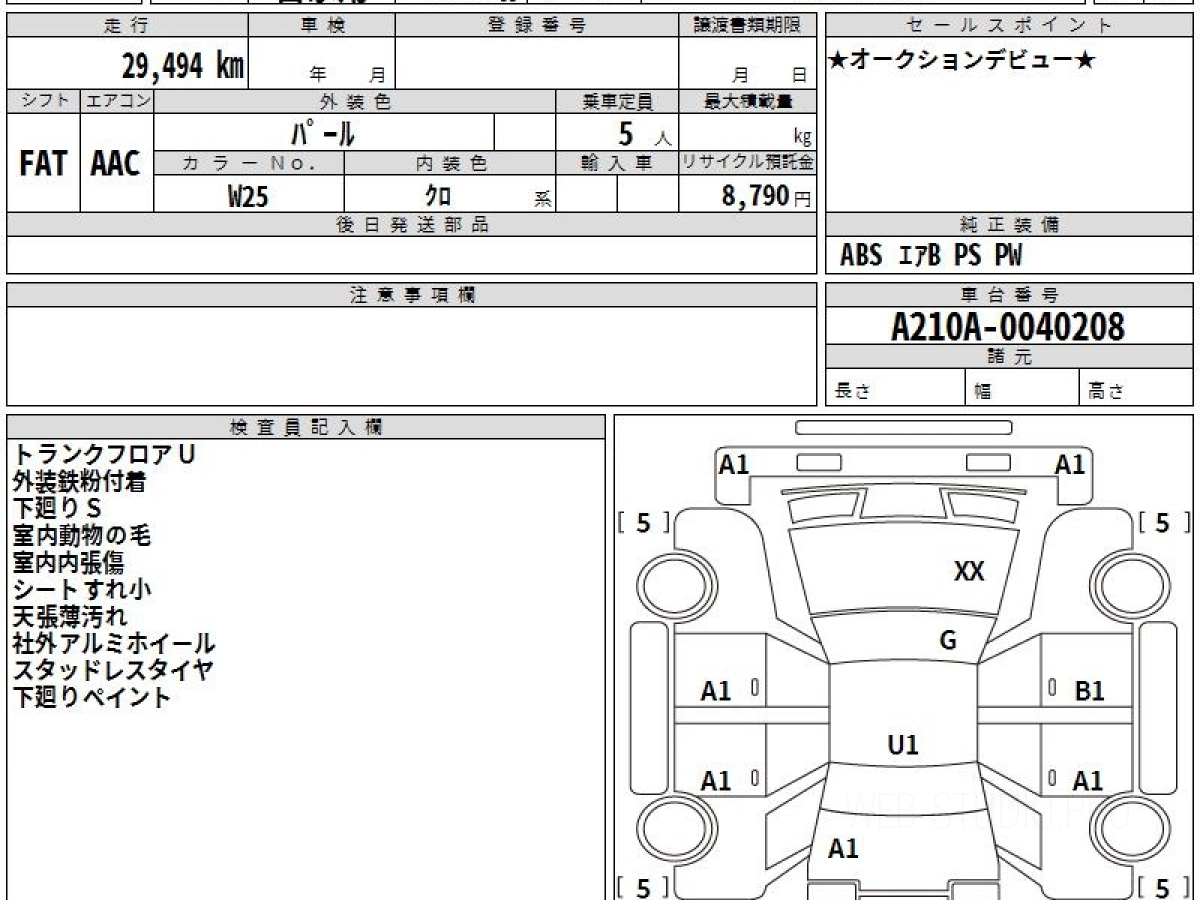The width and height of the screenshot is (1200, 900).
Task: Select the inspector note 下廻りS
Action: click(57, 509)
